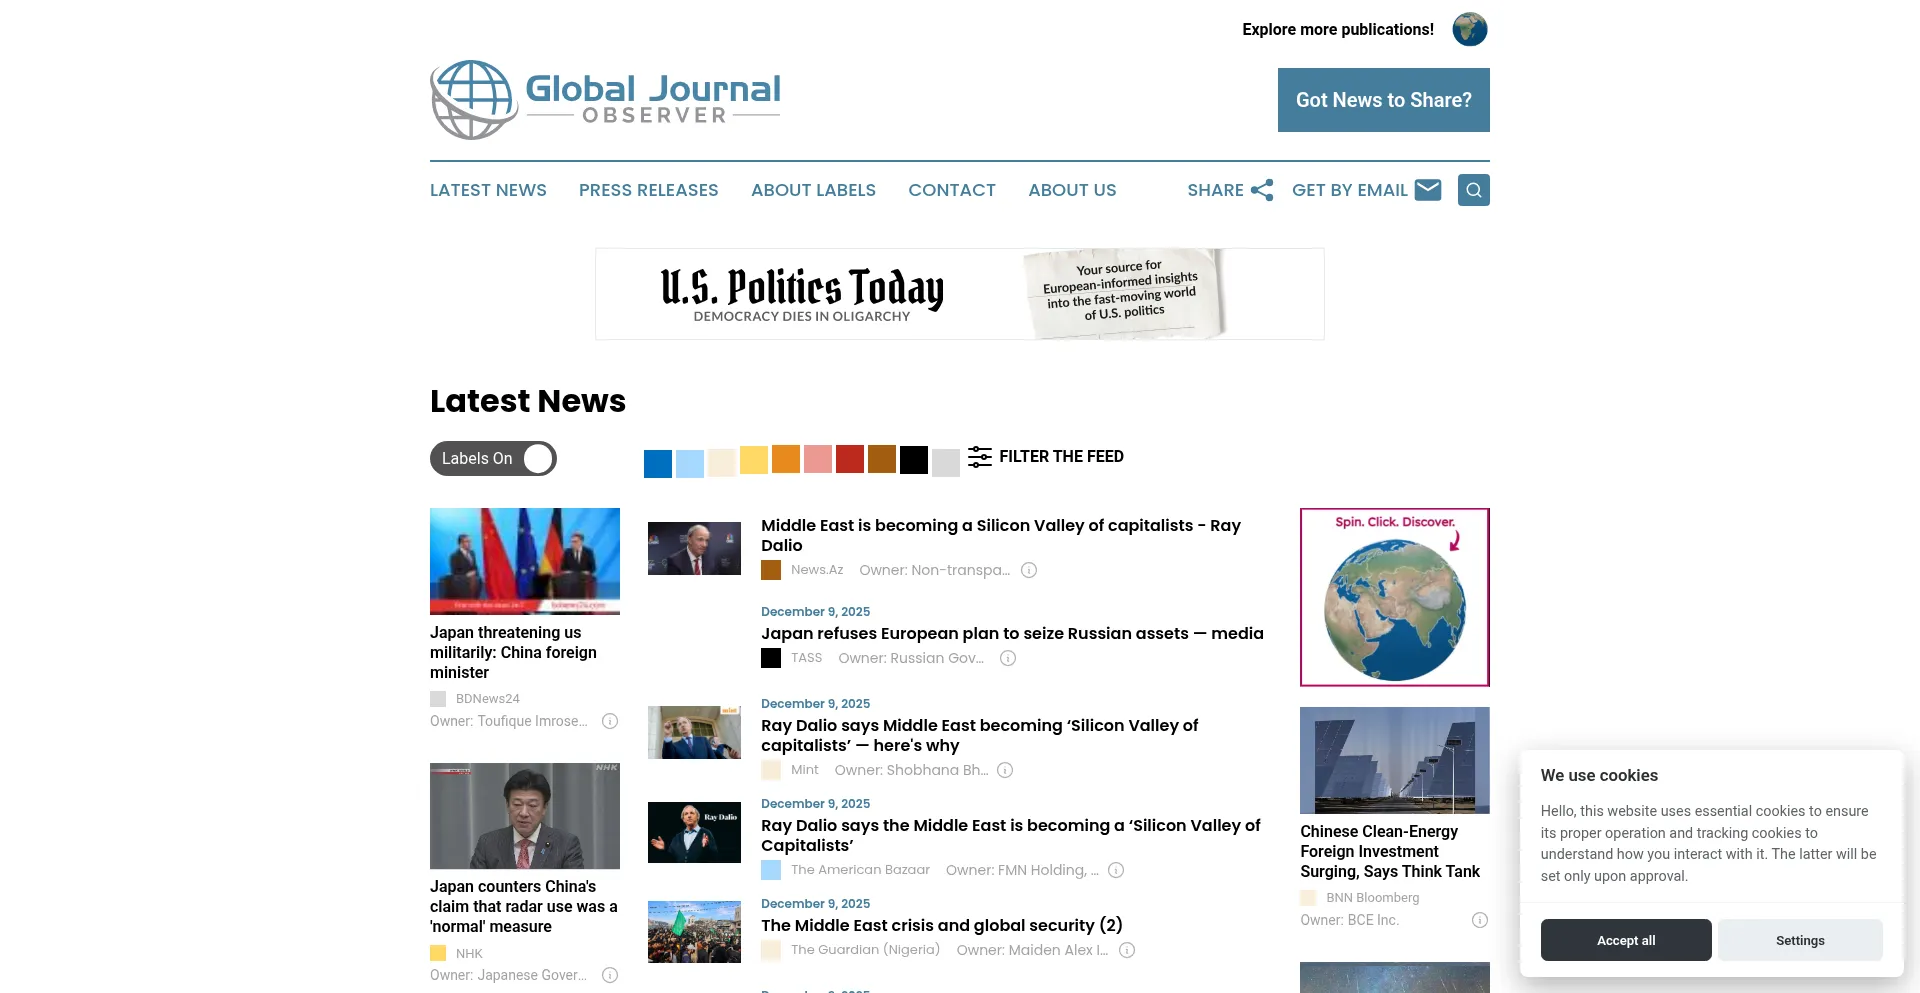Open Japan counters China's claim headline
The height and width of the screenshot is (993, 1920).
coord(524,906)
